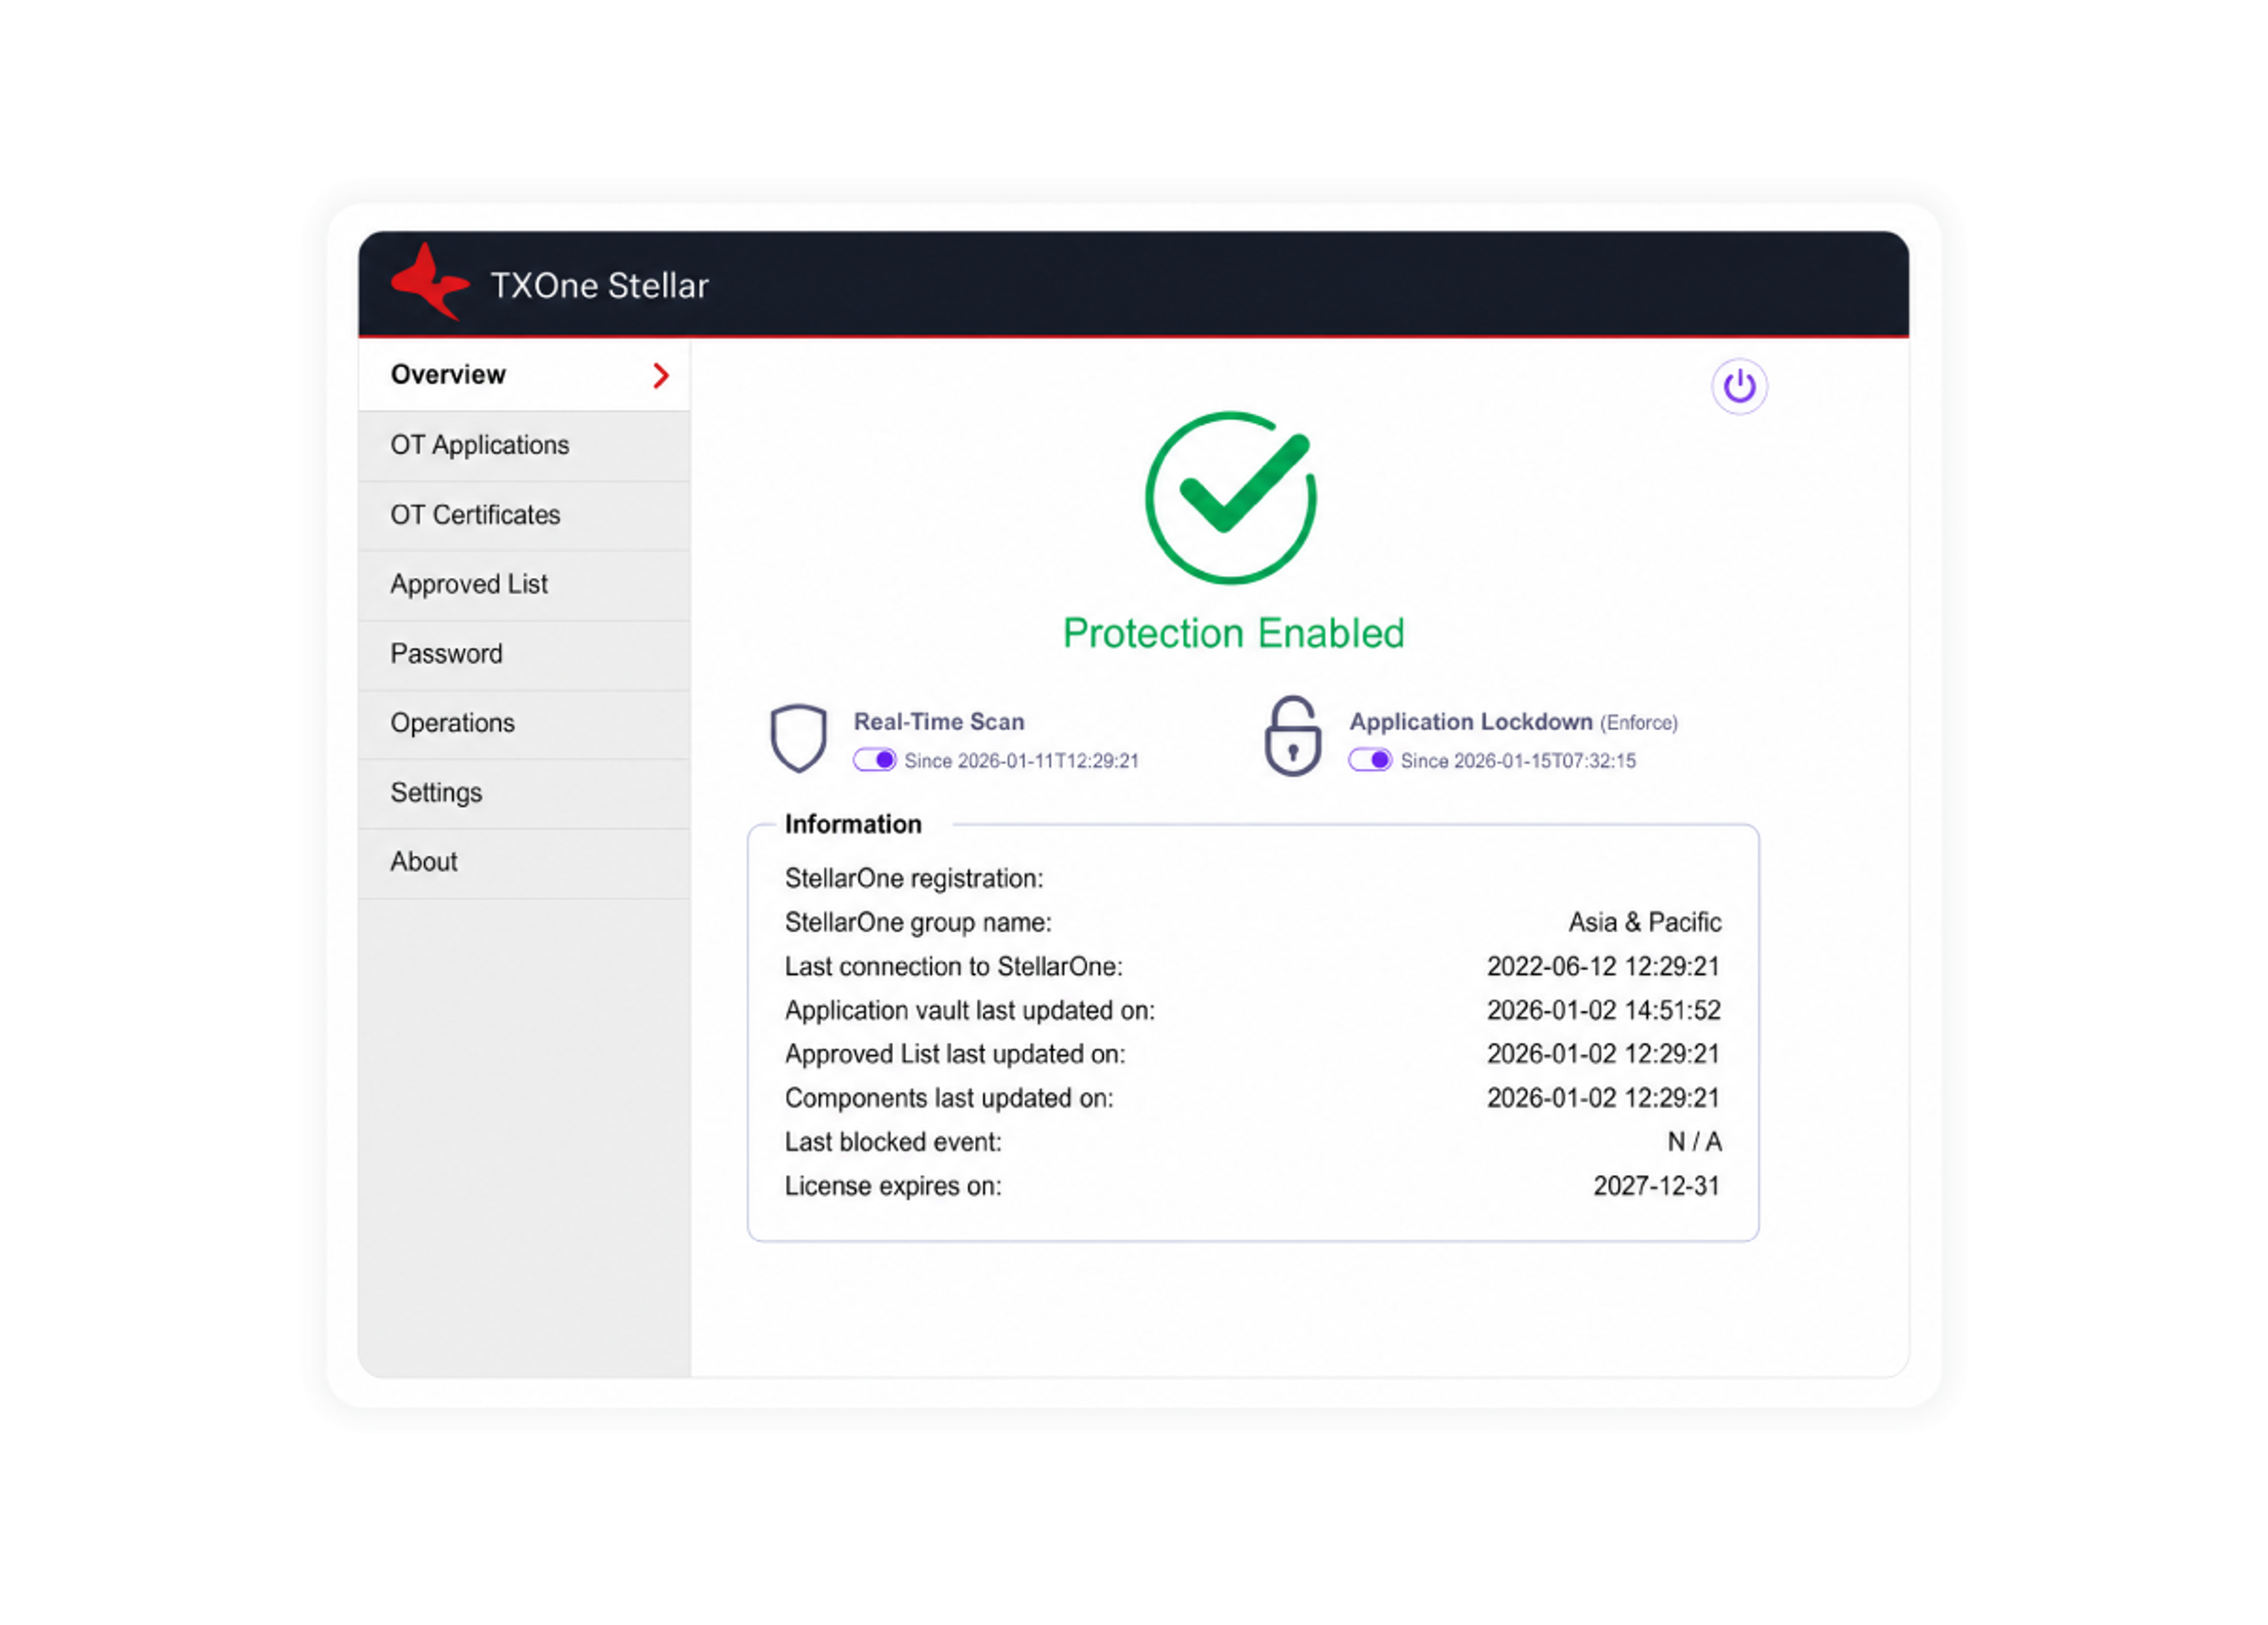Click the Approved List row's date value
Viewport: 2268px width, 1625px height.
pyautogui.click(x=1603, y=1054)
